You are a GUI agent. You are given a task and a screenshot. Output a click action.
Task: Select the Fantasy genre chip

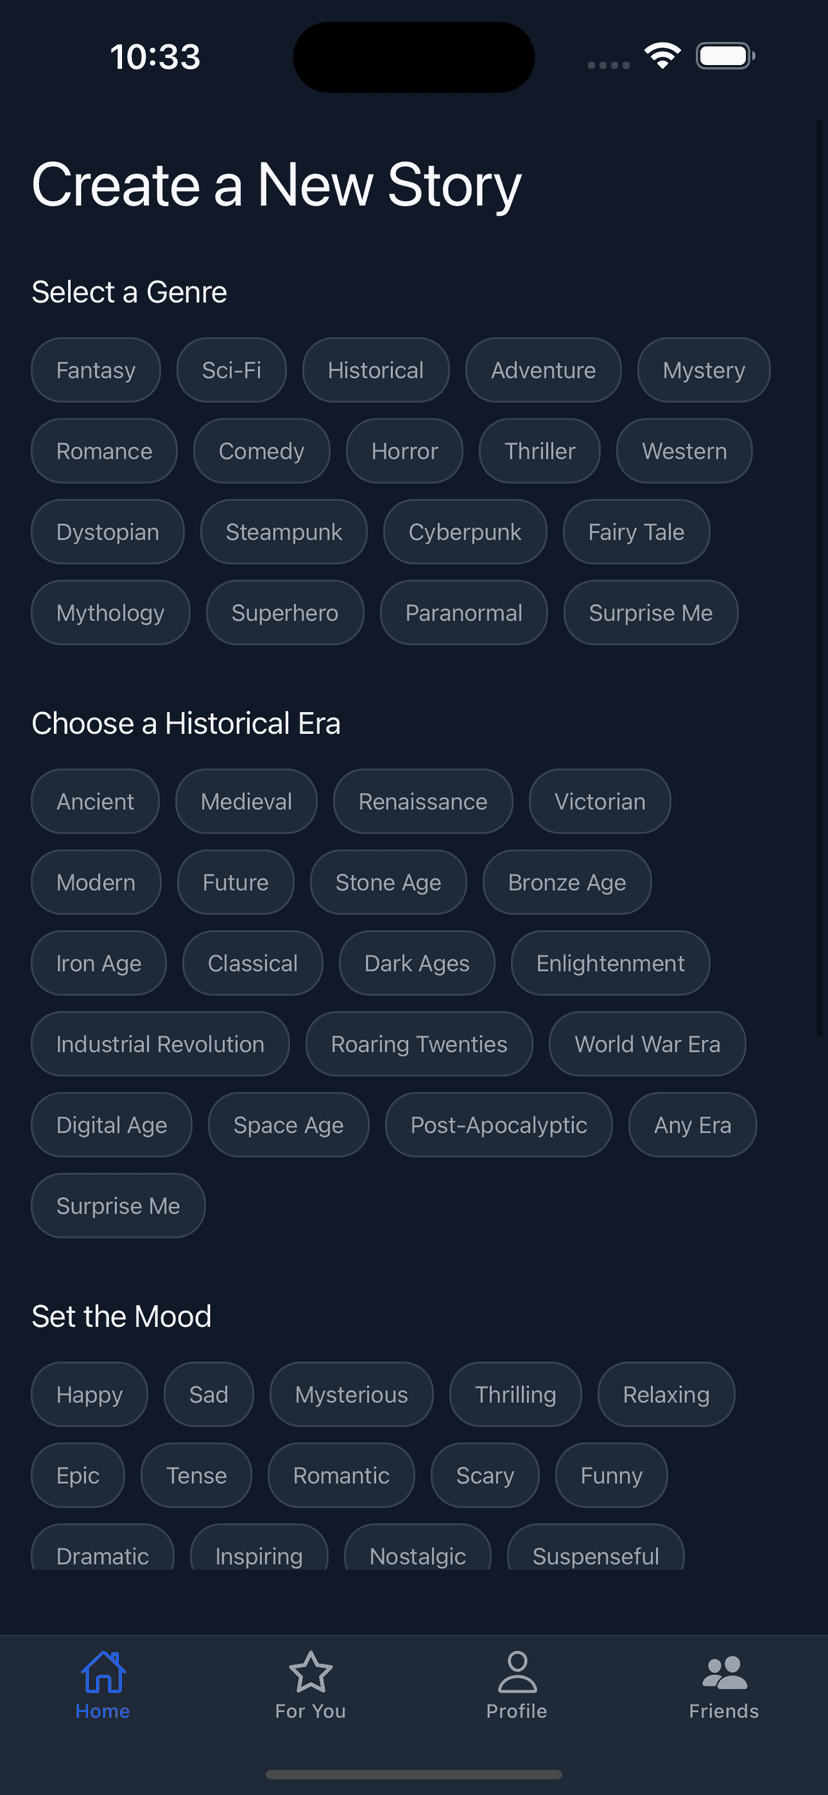[x=96, y=370]
